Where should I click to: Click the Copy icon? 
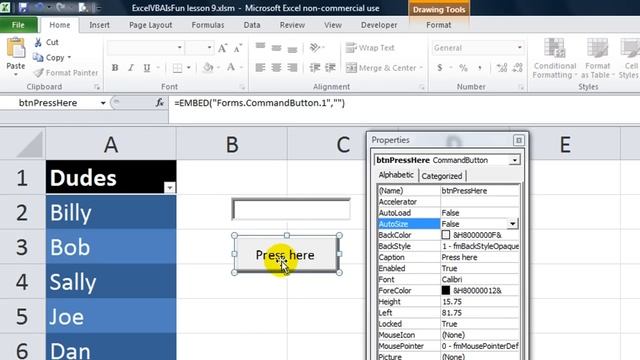tap(38, 58)
